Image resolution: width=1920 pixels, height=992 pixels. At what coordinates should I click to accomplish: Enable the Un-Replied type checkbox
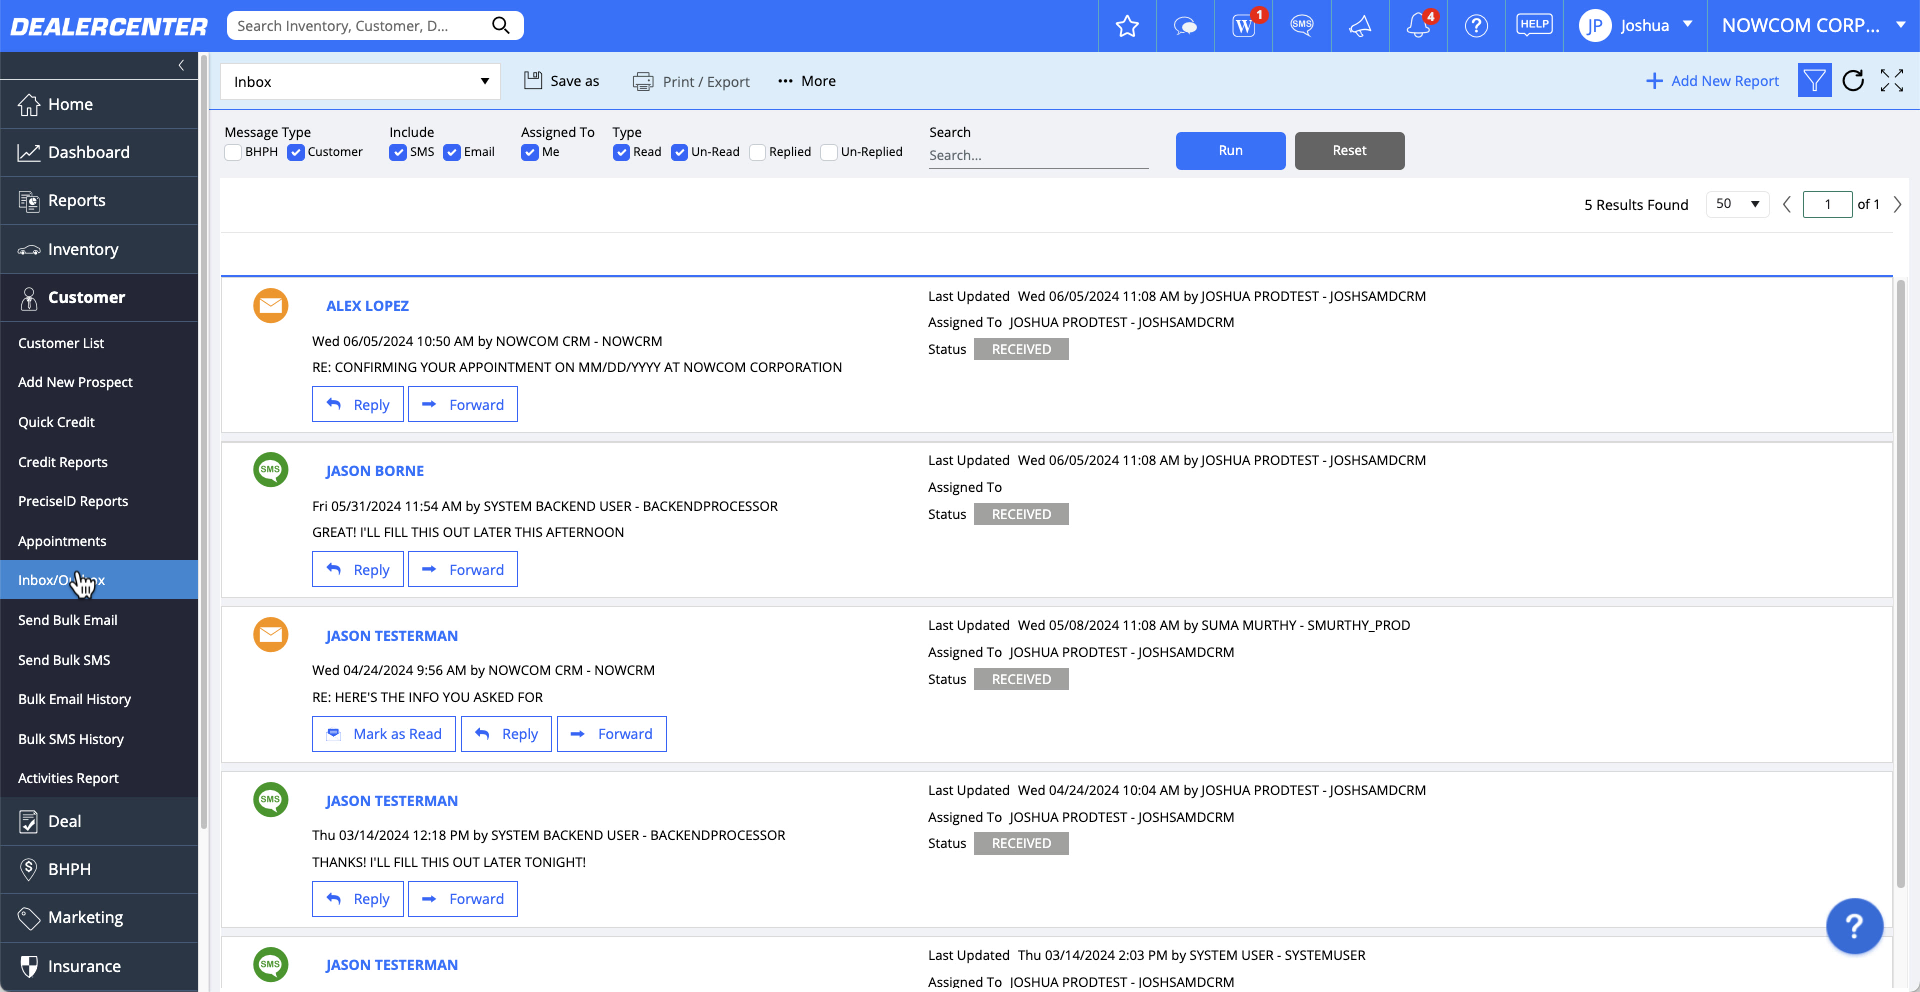[829, 152]
